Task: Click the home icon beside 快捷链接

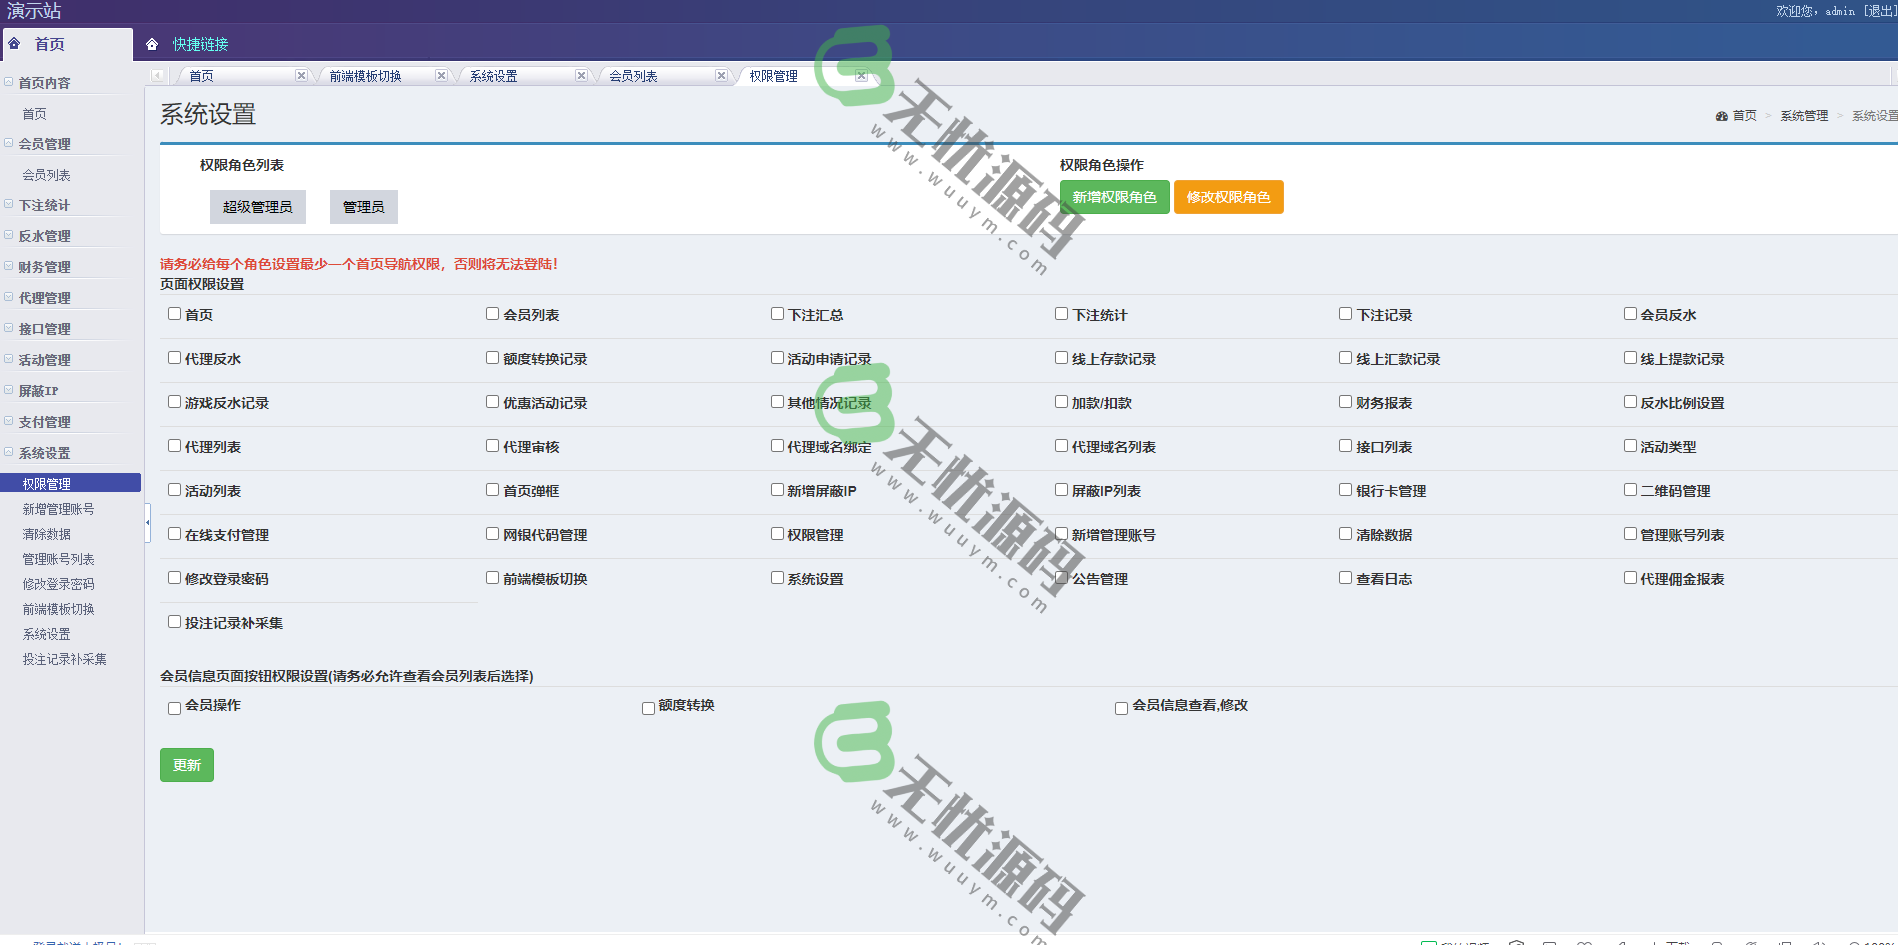Action: [152, 44]
